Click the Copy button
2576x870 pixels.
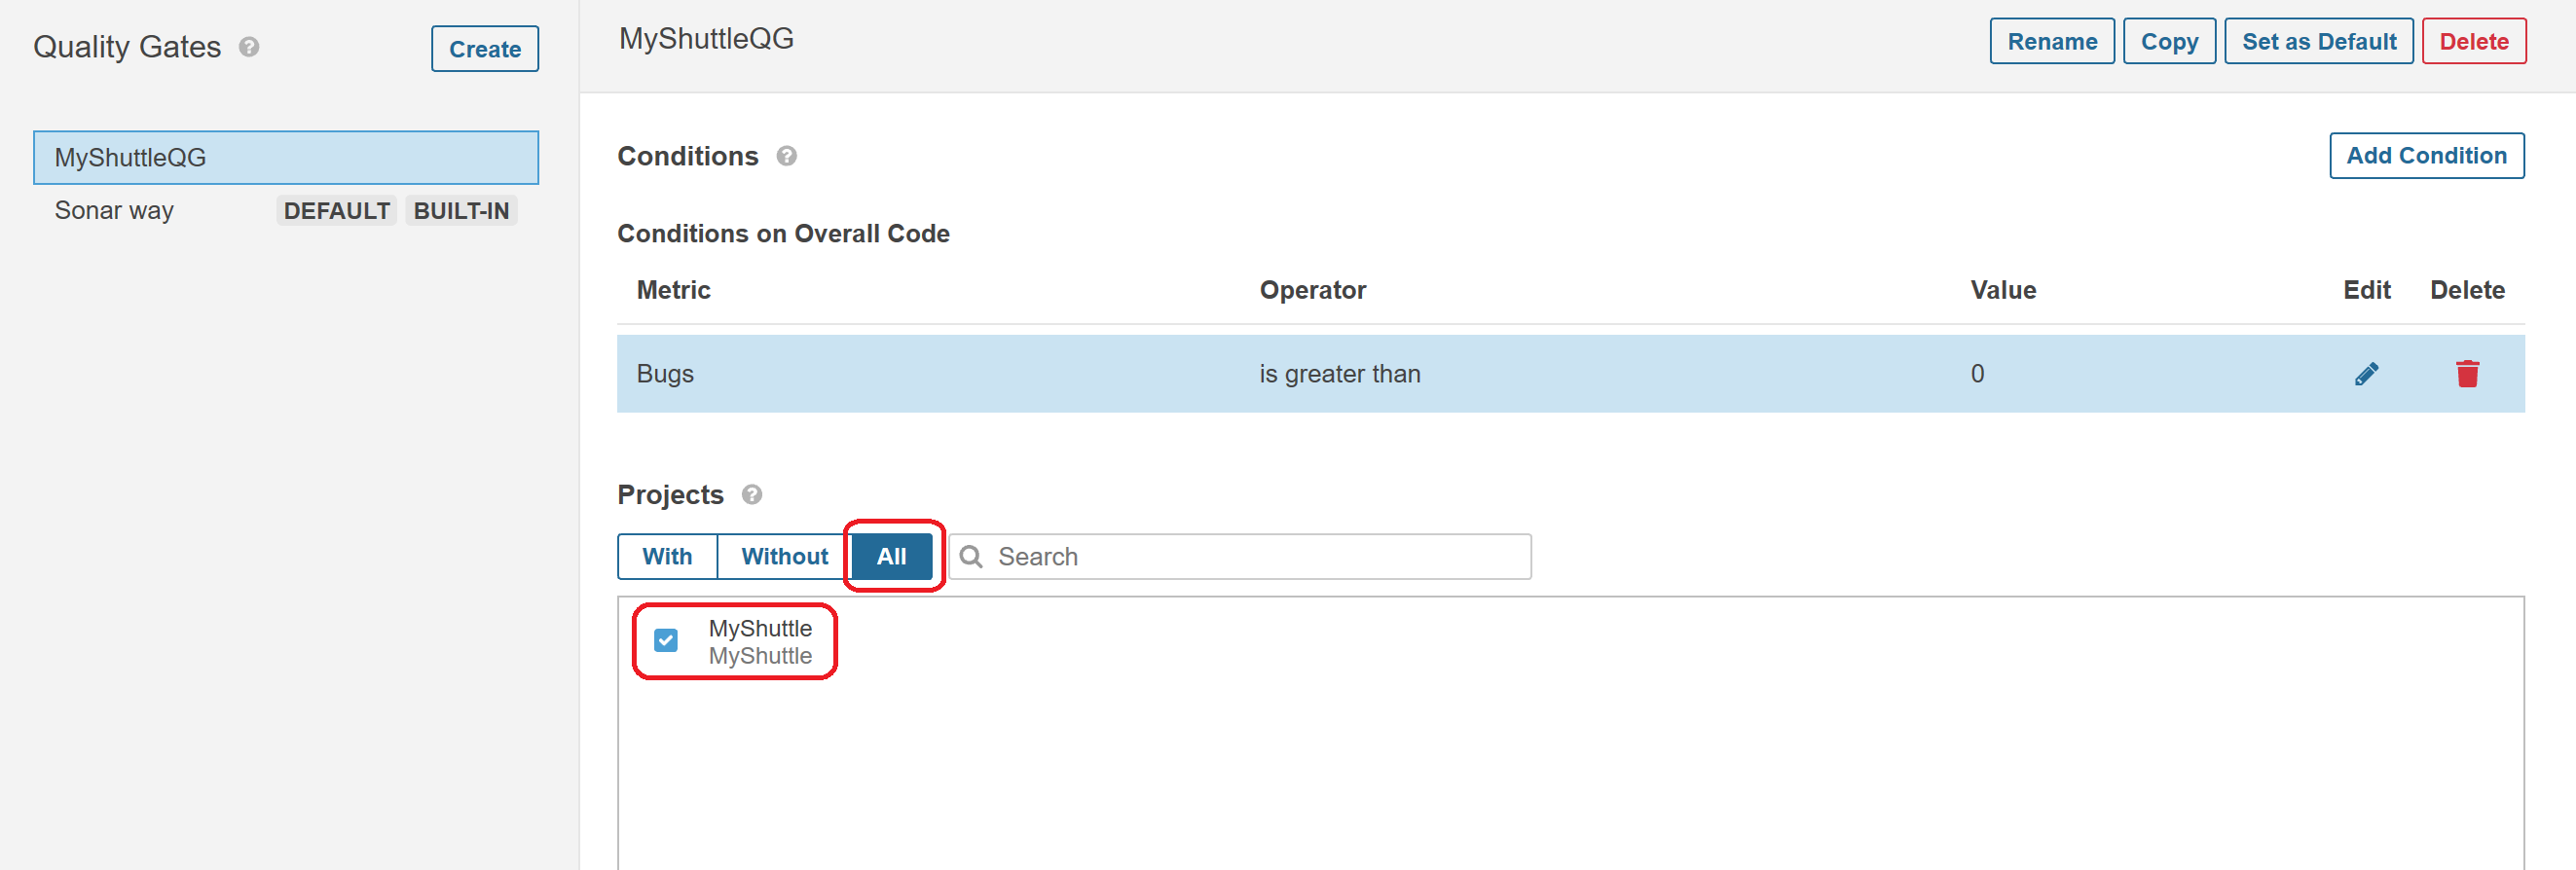coord(2169,41)
